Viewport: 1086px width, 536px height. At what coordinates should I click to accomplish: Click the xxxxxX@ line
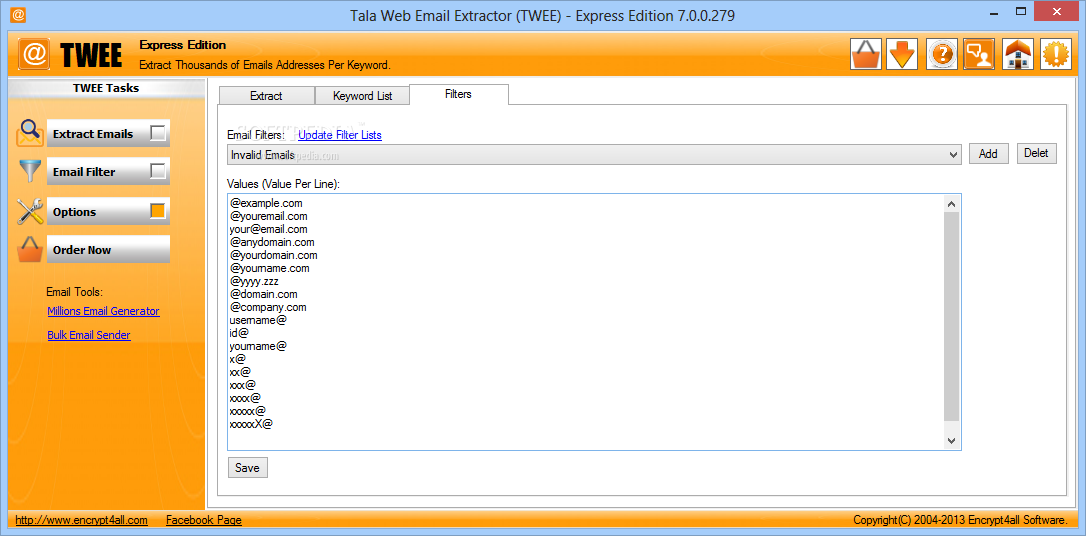click(250, 424)
